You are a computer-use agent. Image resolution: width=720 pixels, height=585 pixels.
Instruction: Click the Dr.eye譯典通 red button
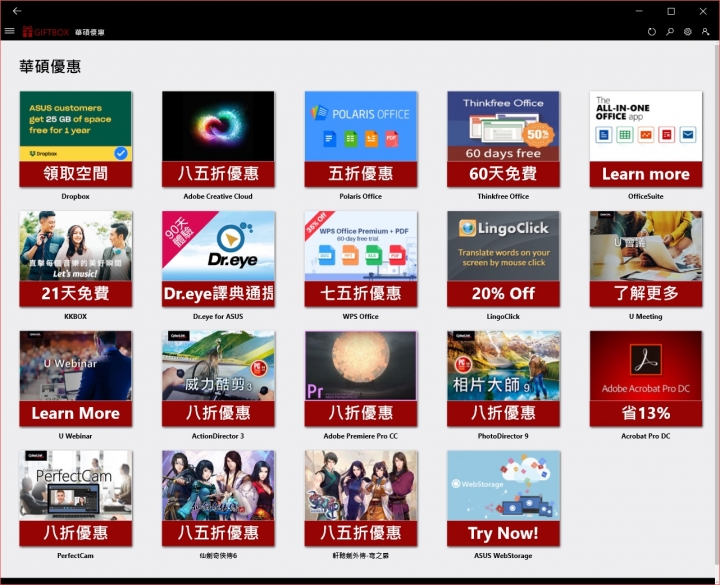pos(218,294)
